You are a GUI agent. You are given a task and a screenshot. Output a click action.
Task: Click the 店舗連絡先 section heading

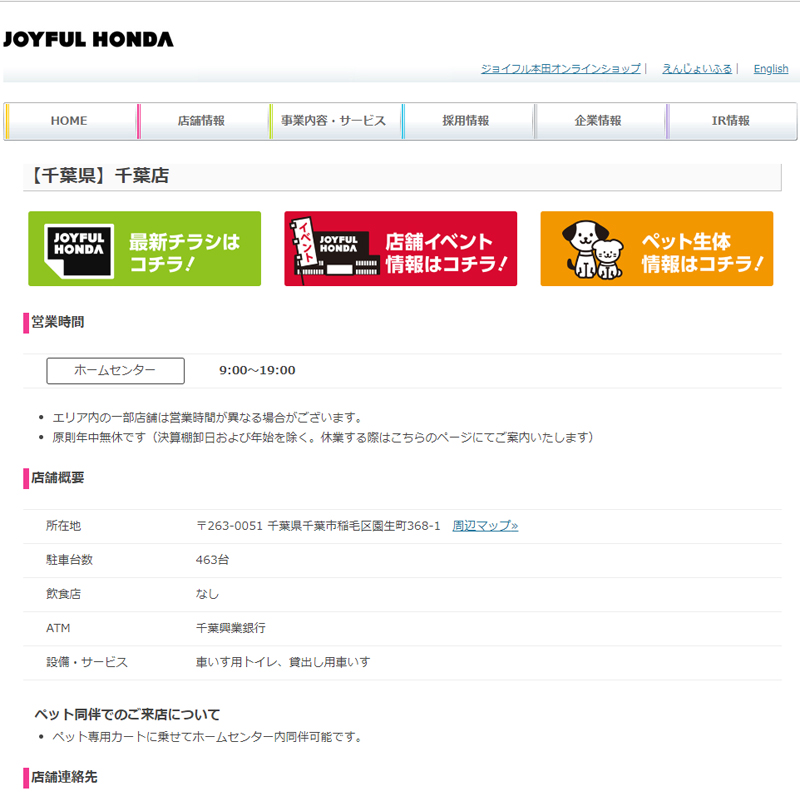click(x=64, y=778)
